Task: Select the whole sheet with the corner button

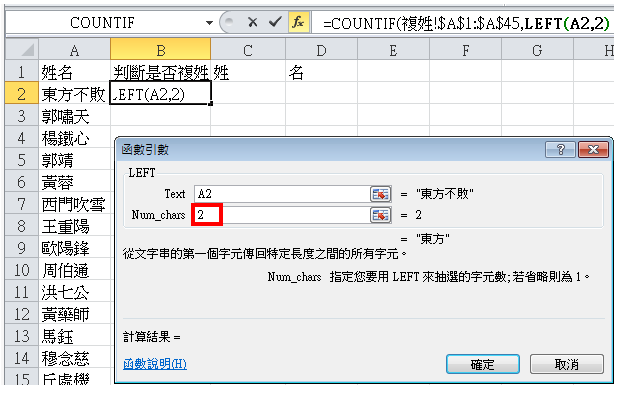Action: (22, 50)
